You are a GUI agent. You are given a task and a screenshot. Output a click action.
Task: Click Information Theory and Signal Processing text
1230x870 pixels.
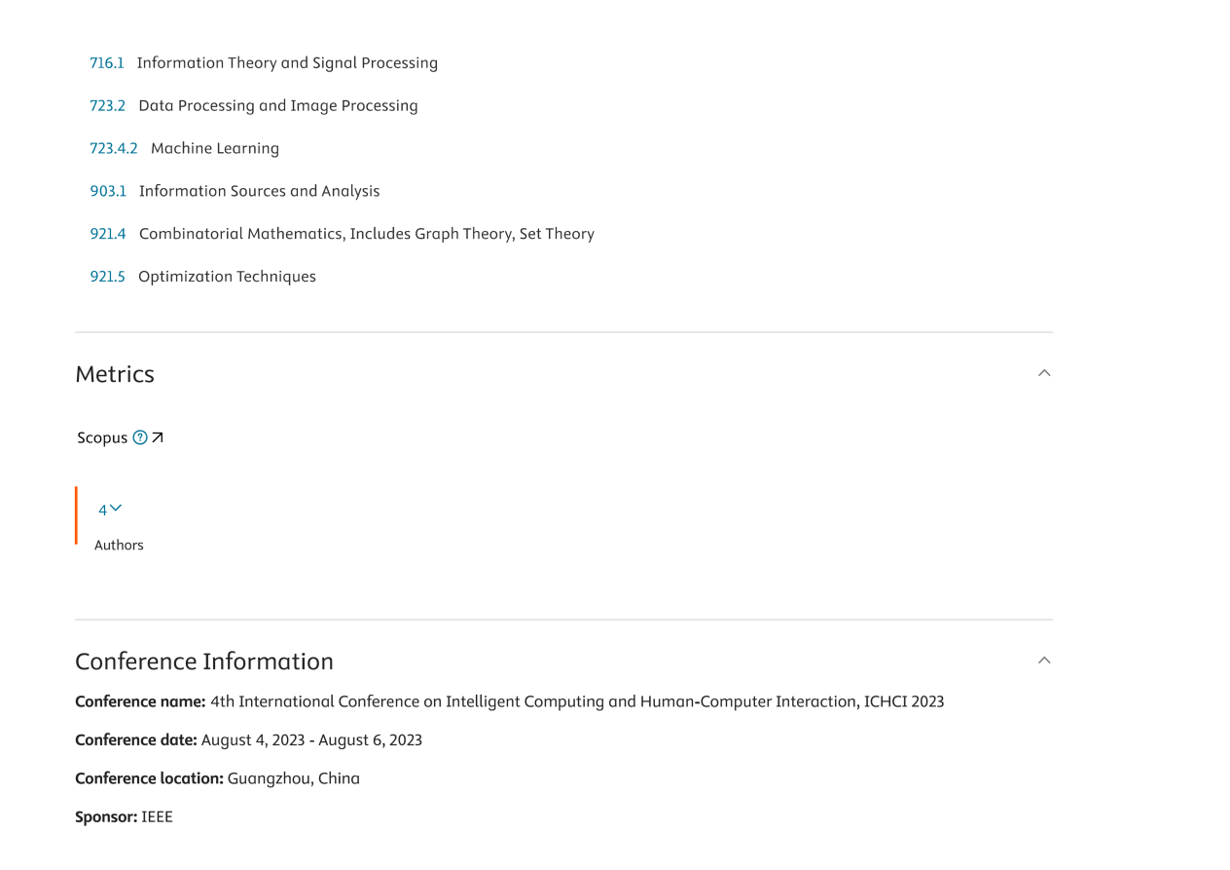pos(287,63)
